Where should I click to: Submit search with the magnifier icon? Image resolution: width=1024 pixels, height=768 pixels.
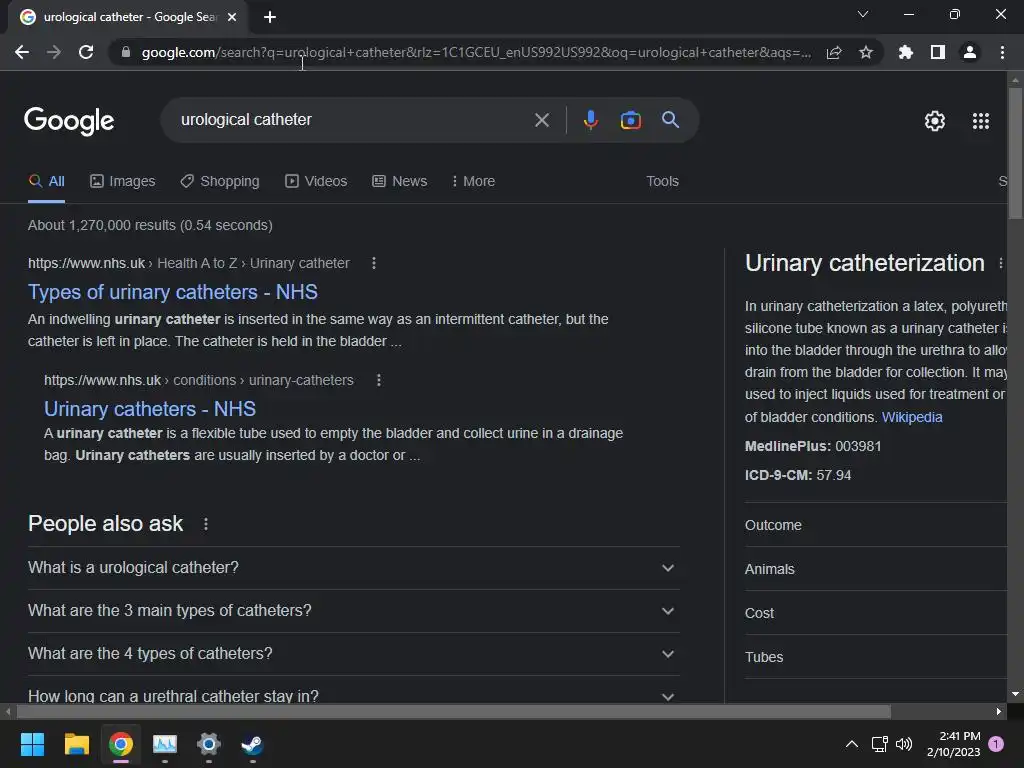670,120
